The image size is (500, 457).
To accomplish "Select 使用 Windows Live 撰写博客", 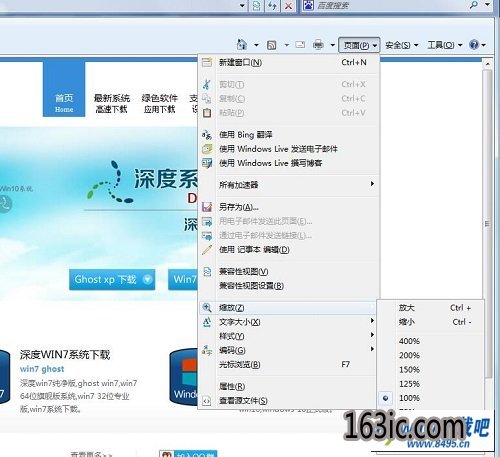I will 289,163.
